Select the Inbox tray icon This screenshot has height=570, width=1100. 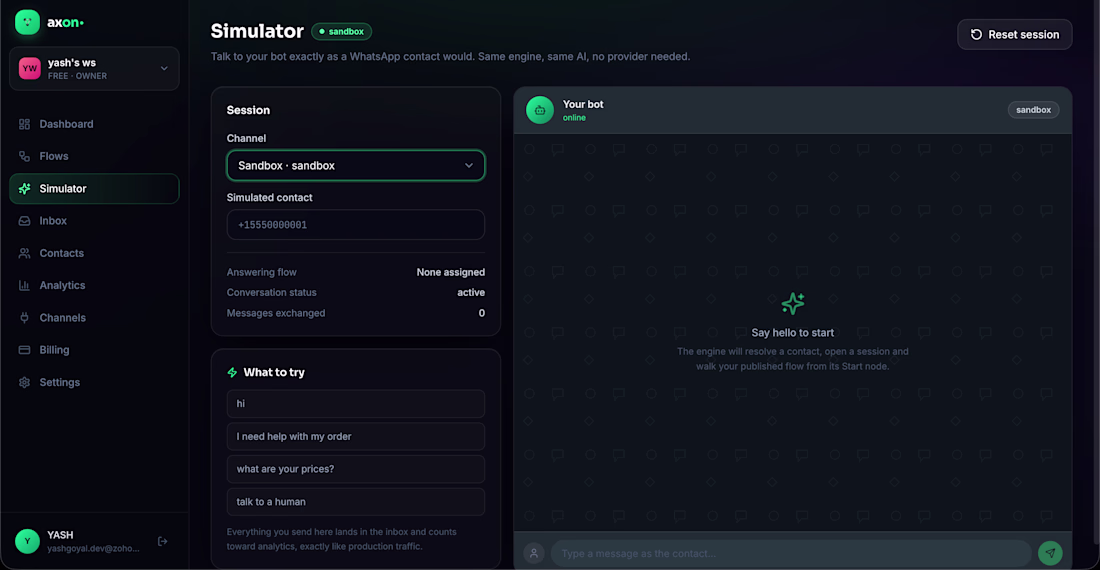(x=25, y=221)
